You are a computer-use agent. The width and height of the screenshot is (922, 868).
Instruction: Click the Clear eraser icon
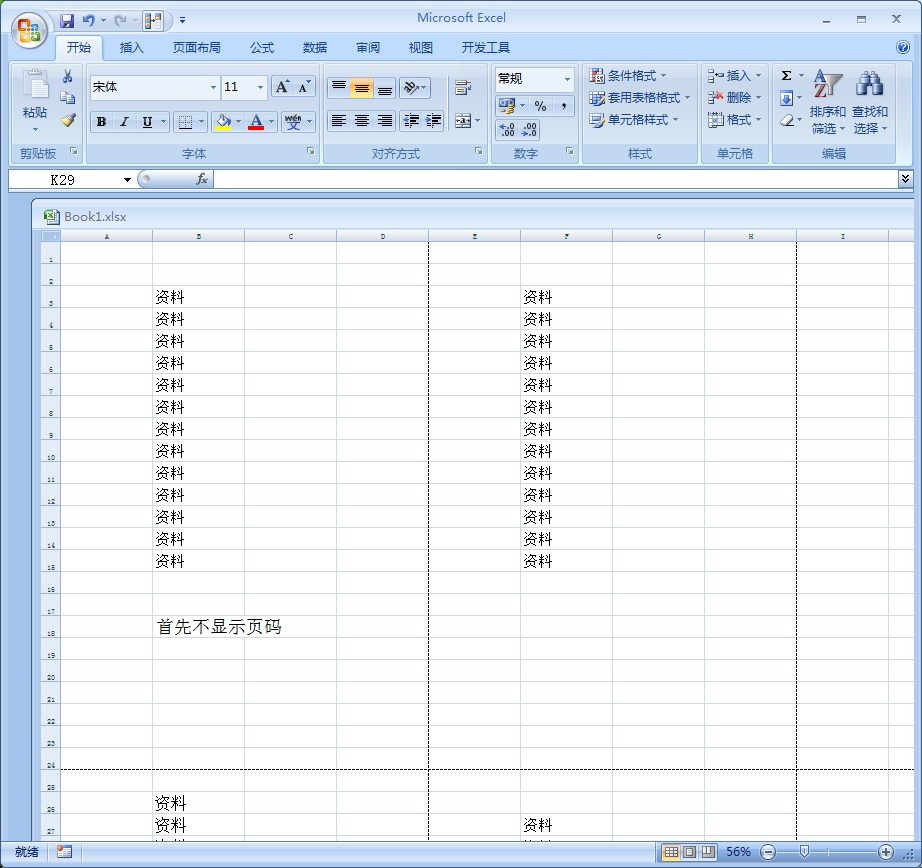tap(787, 120)
